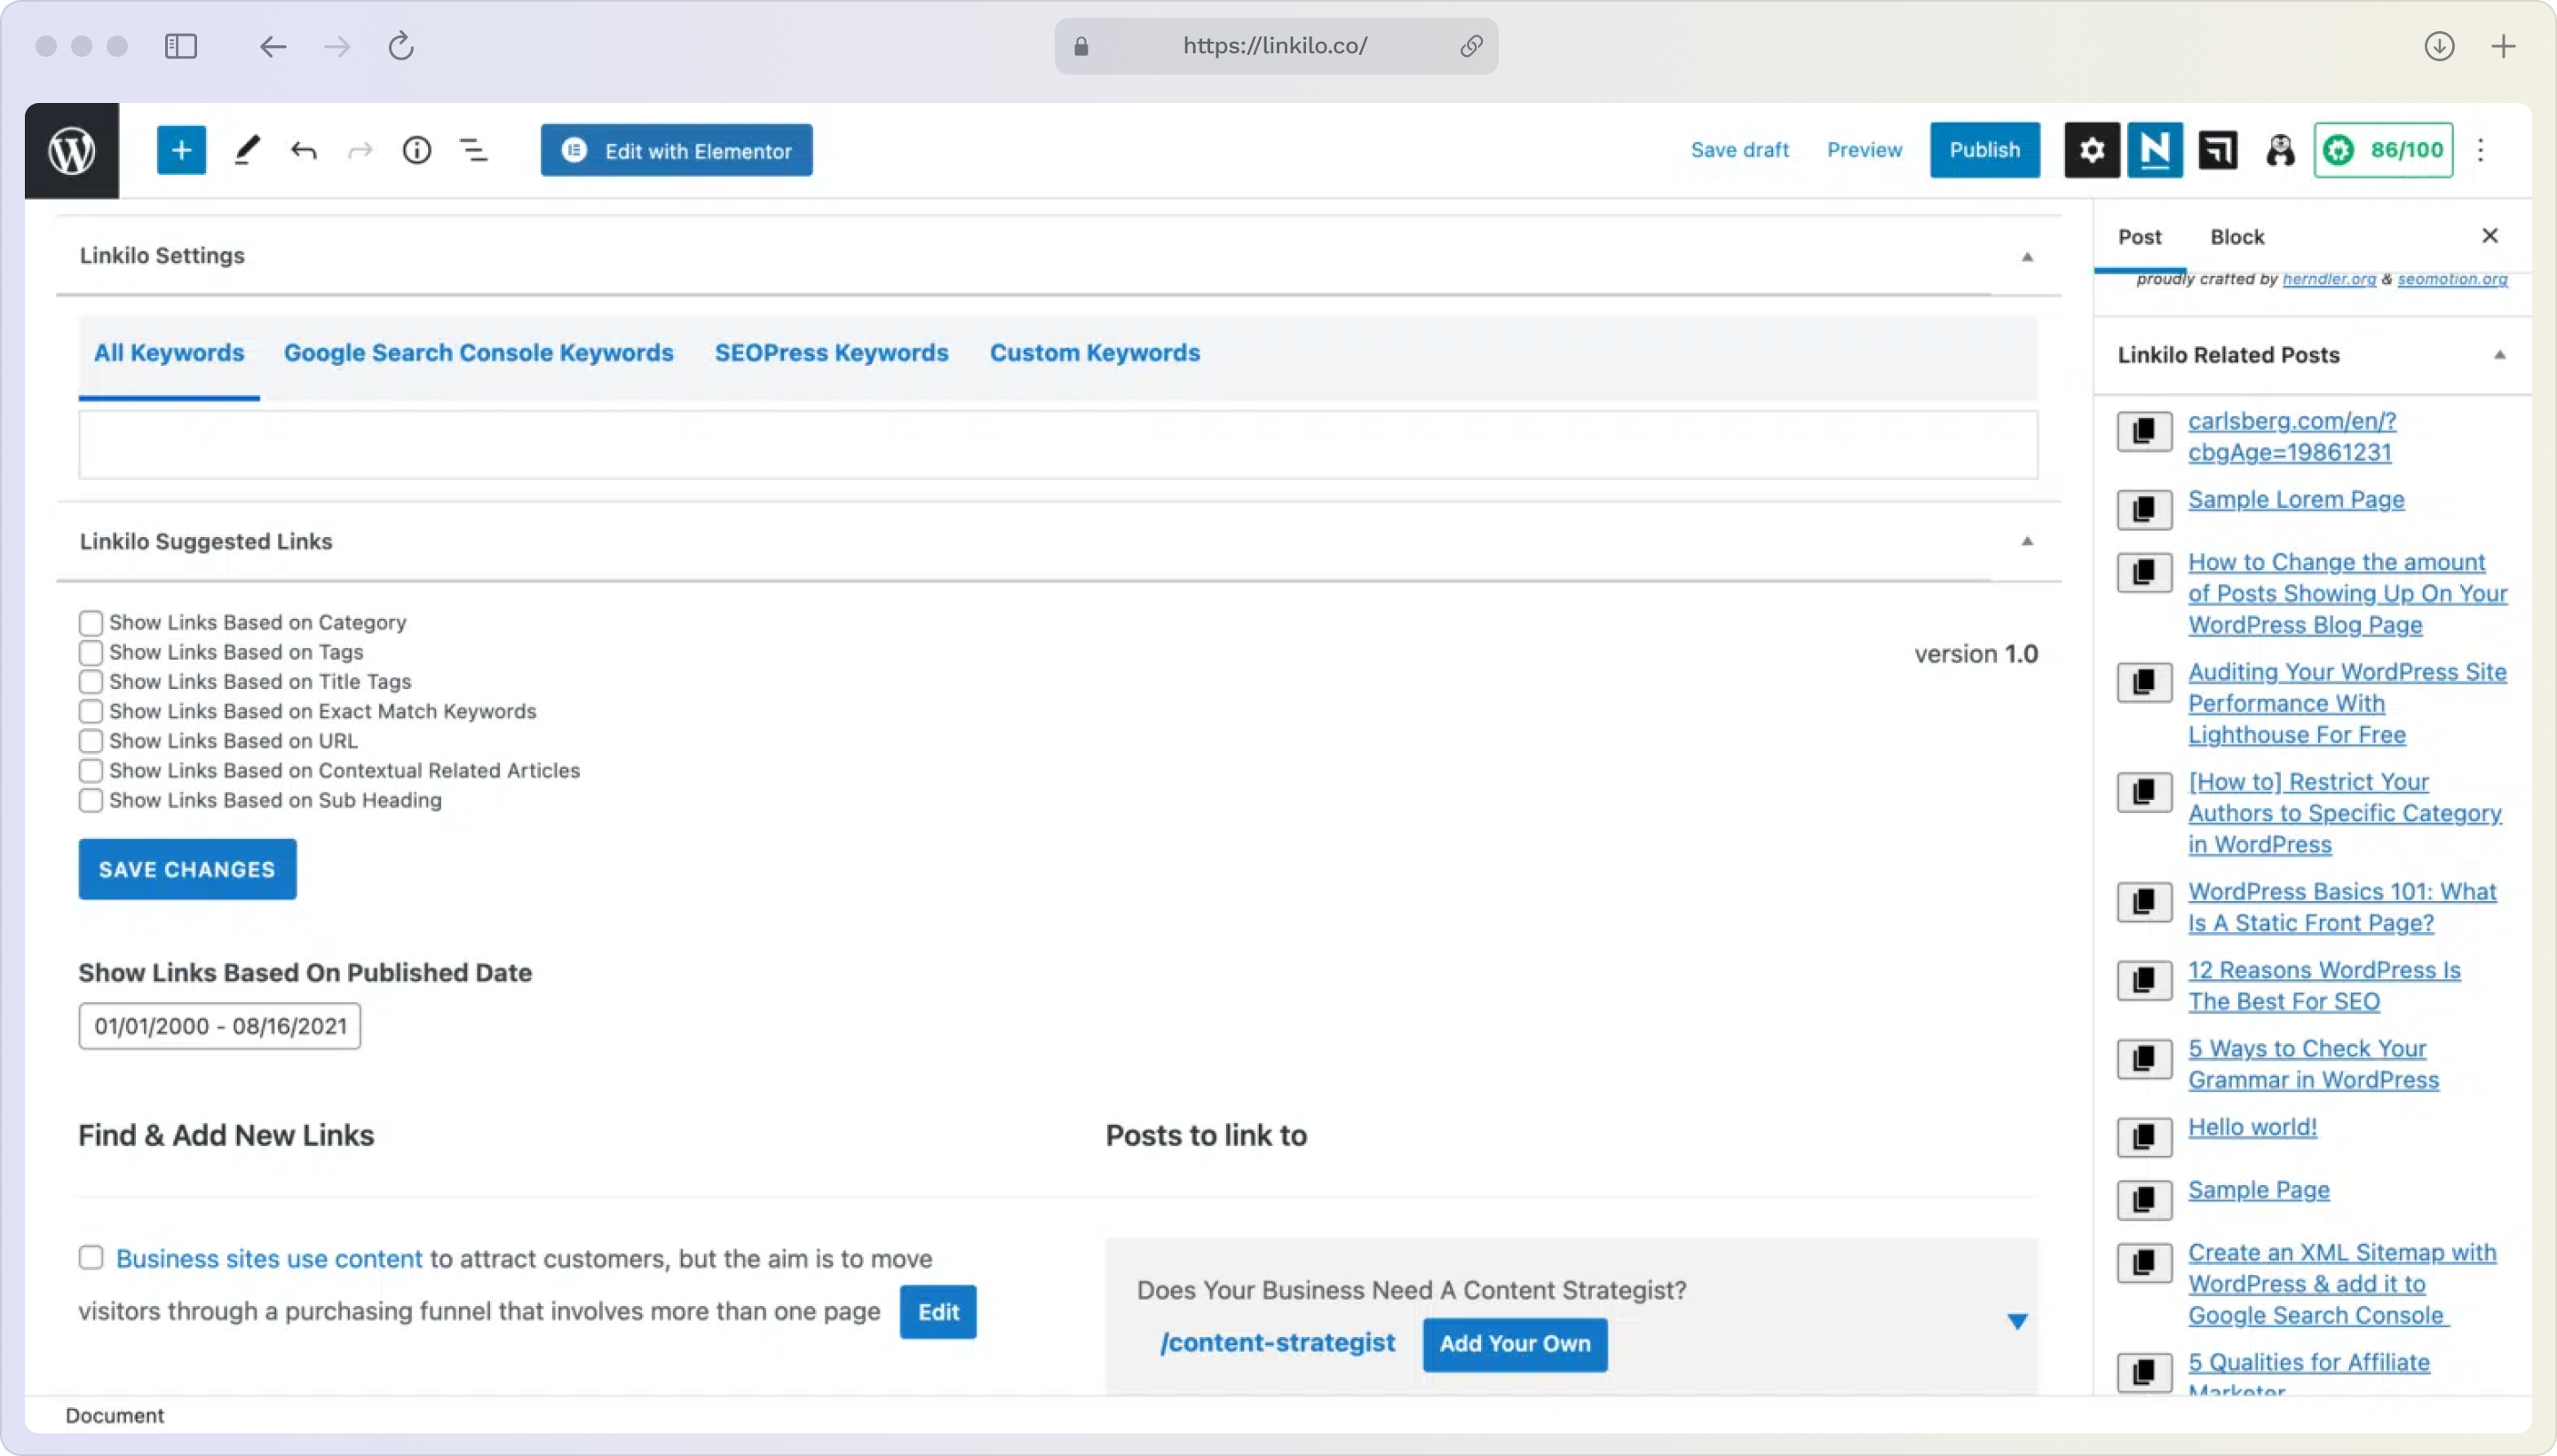Tick Show Links Based on Sub Heading

coord(91,801)
